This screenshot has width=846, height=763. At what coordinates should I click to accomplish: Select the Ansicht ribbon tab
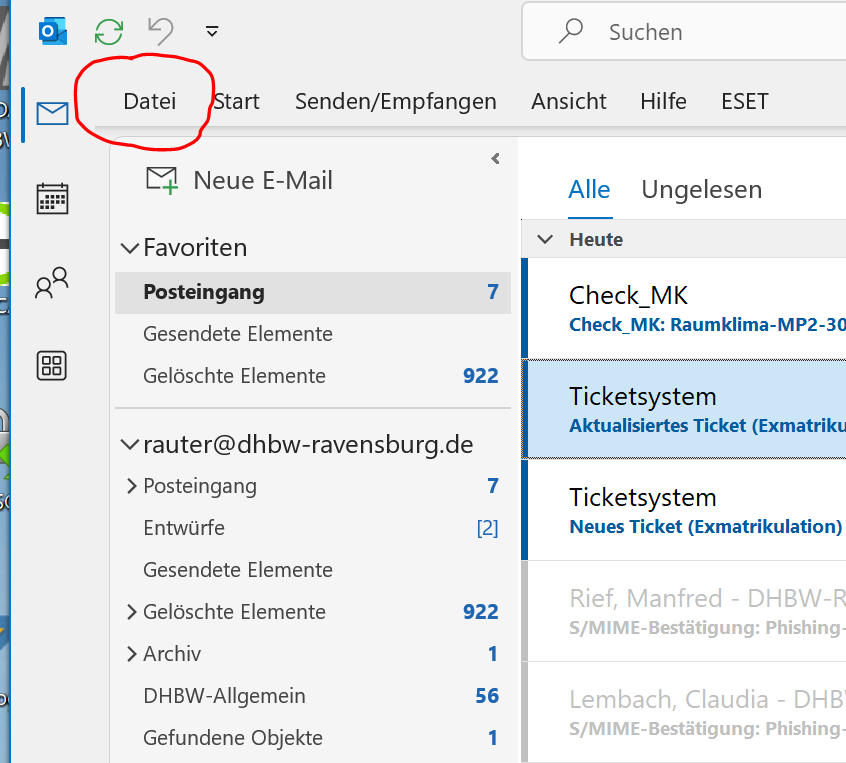(x=569, y=101)
